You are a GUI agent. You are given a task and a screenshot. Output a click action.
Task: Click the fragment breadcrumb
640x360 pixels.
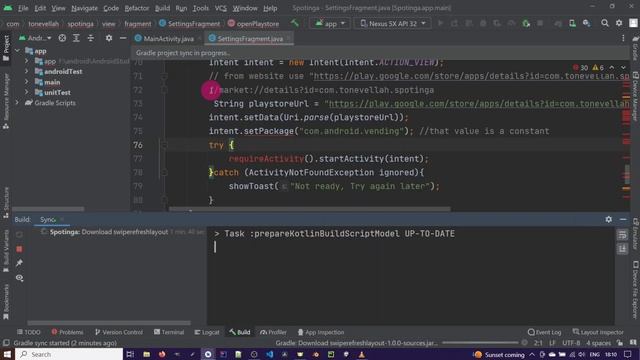pyautogui.click(x=138, y=24)
